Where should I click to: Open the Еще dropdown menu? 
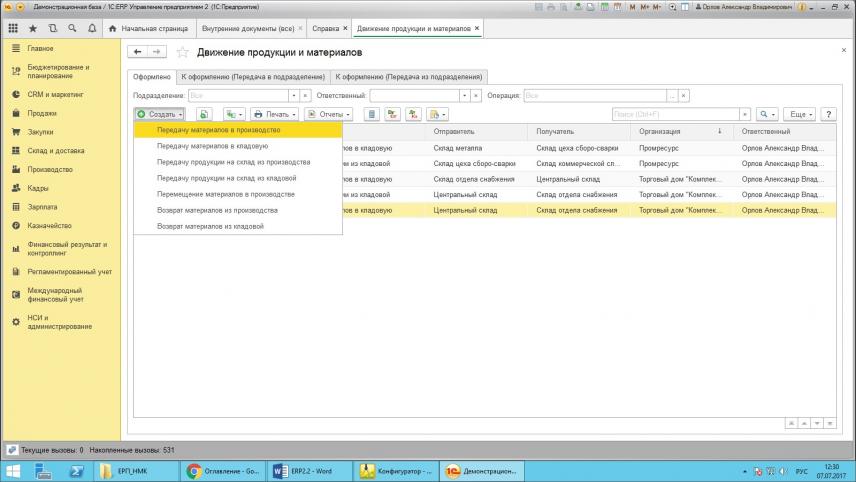[800, 114]
